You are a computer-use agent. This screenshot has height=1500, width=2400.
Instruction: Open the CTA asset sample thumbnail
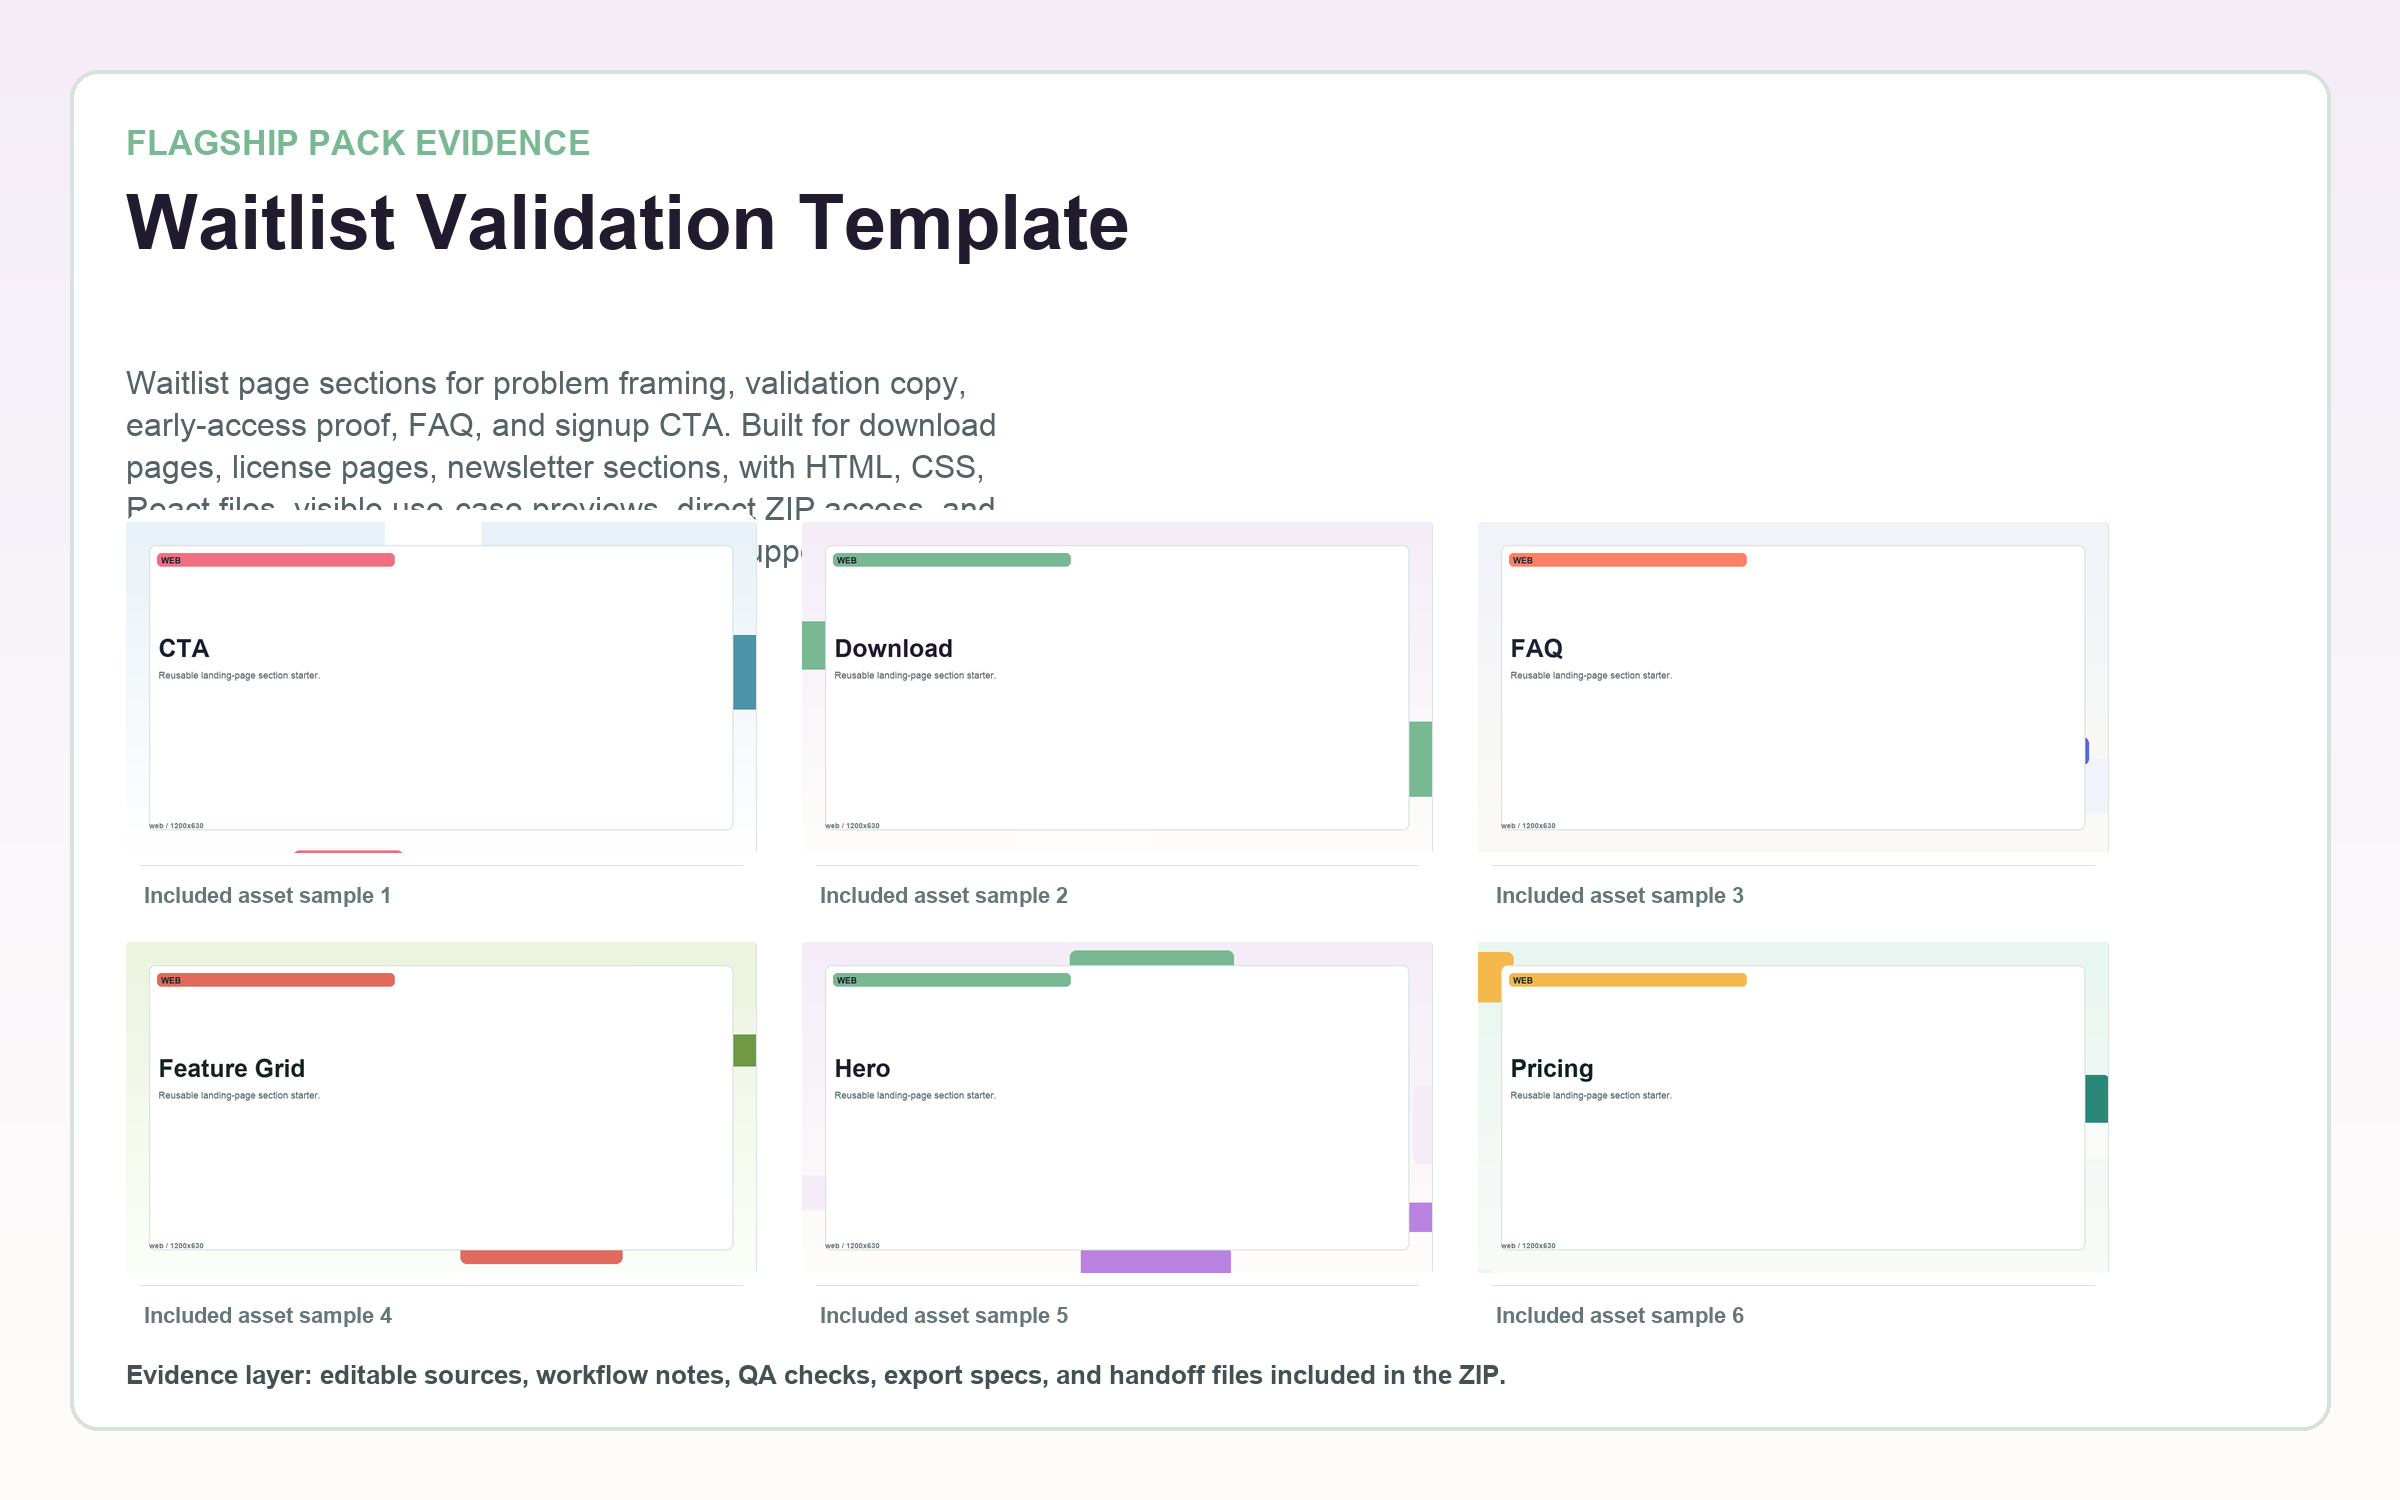pyautogui.click(x=441, y=687)
